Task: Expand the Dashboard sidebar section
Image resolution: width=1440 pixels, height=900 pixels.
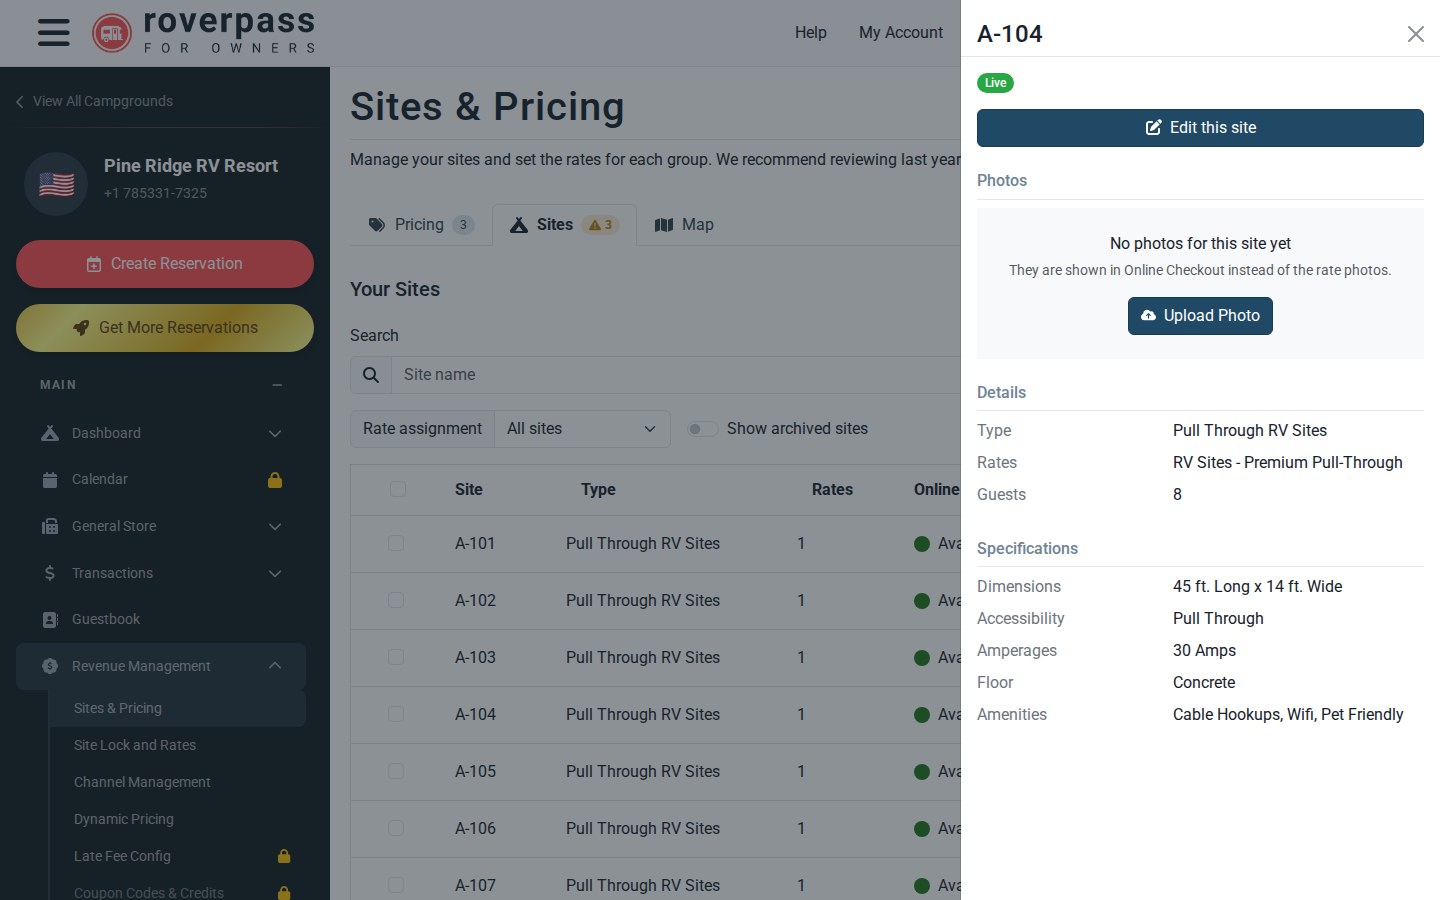Action: point(275,433)
